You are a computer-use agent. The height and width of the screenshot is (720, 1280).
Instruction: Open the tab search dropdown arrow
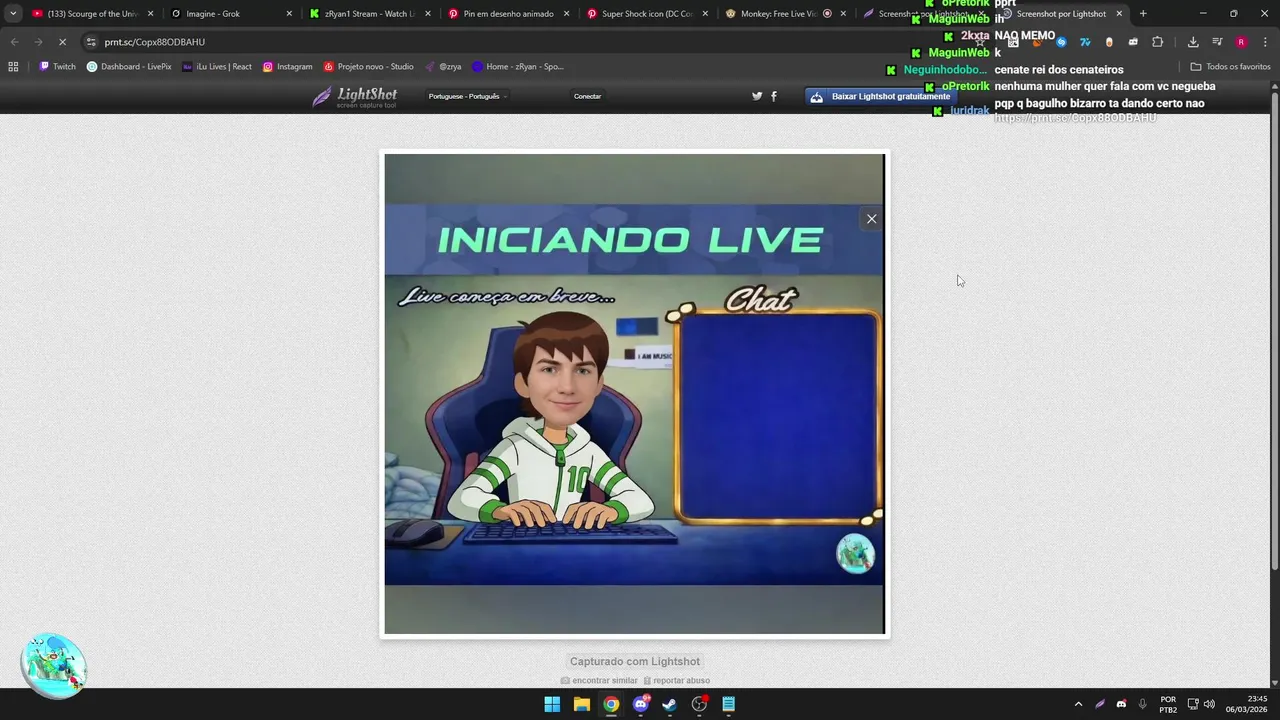[x=13, y=14]
